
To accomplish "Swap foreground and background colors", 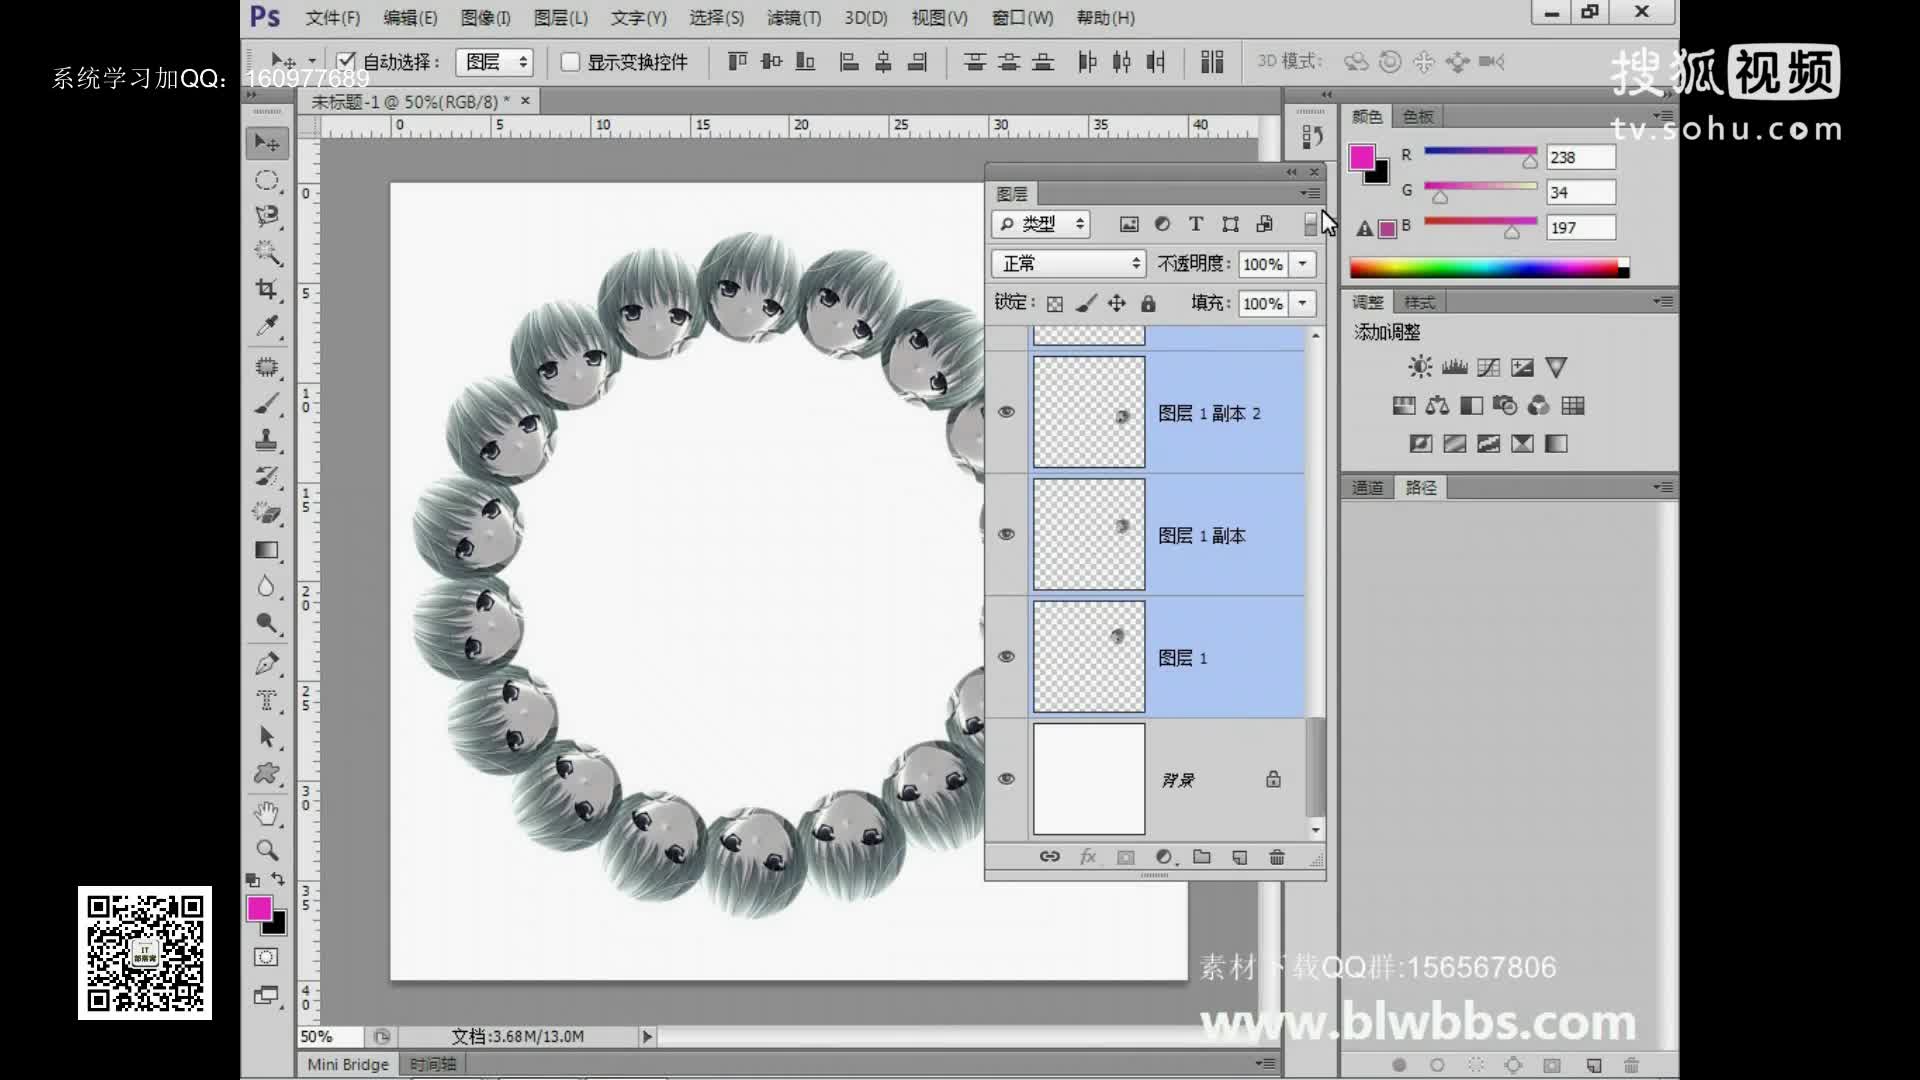I will [278, 880].
